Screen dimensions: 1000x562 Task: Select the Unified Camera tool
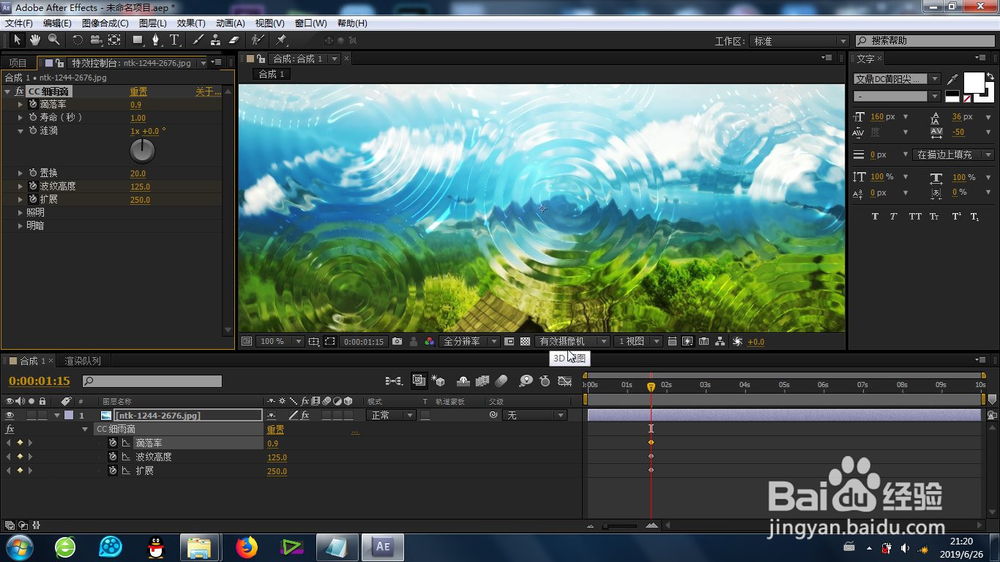96,40
